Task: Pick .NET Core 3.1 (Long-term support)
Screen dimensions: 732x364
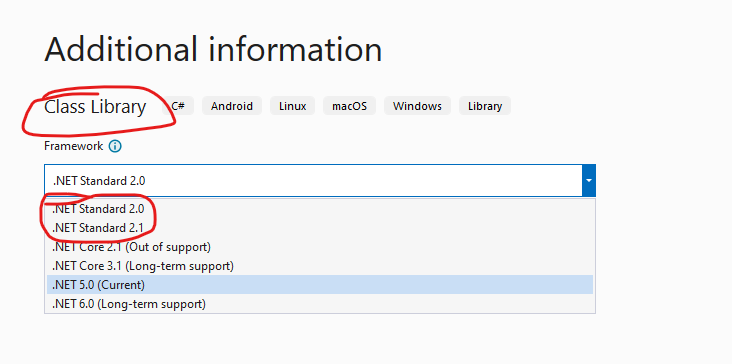Action: pyautogui.click(x=320, y=266)
